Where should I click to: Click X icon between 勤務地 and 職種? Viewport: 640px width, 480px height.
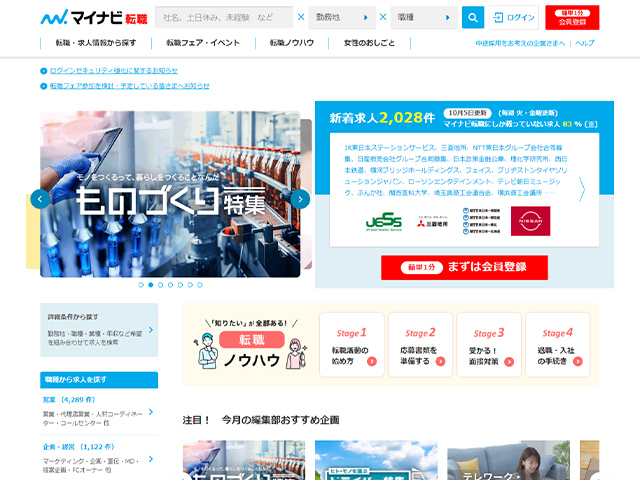[x=383, y=17]
